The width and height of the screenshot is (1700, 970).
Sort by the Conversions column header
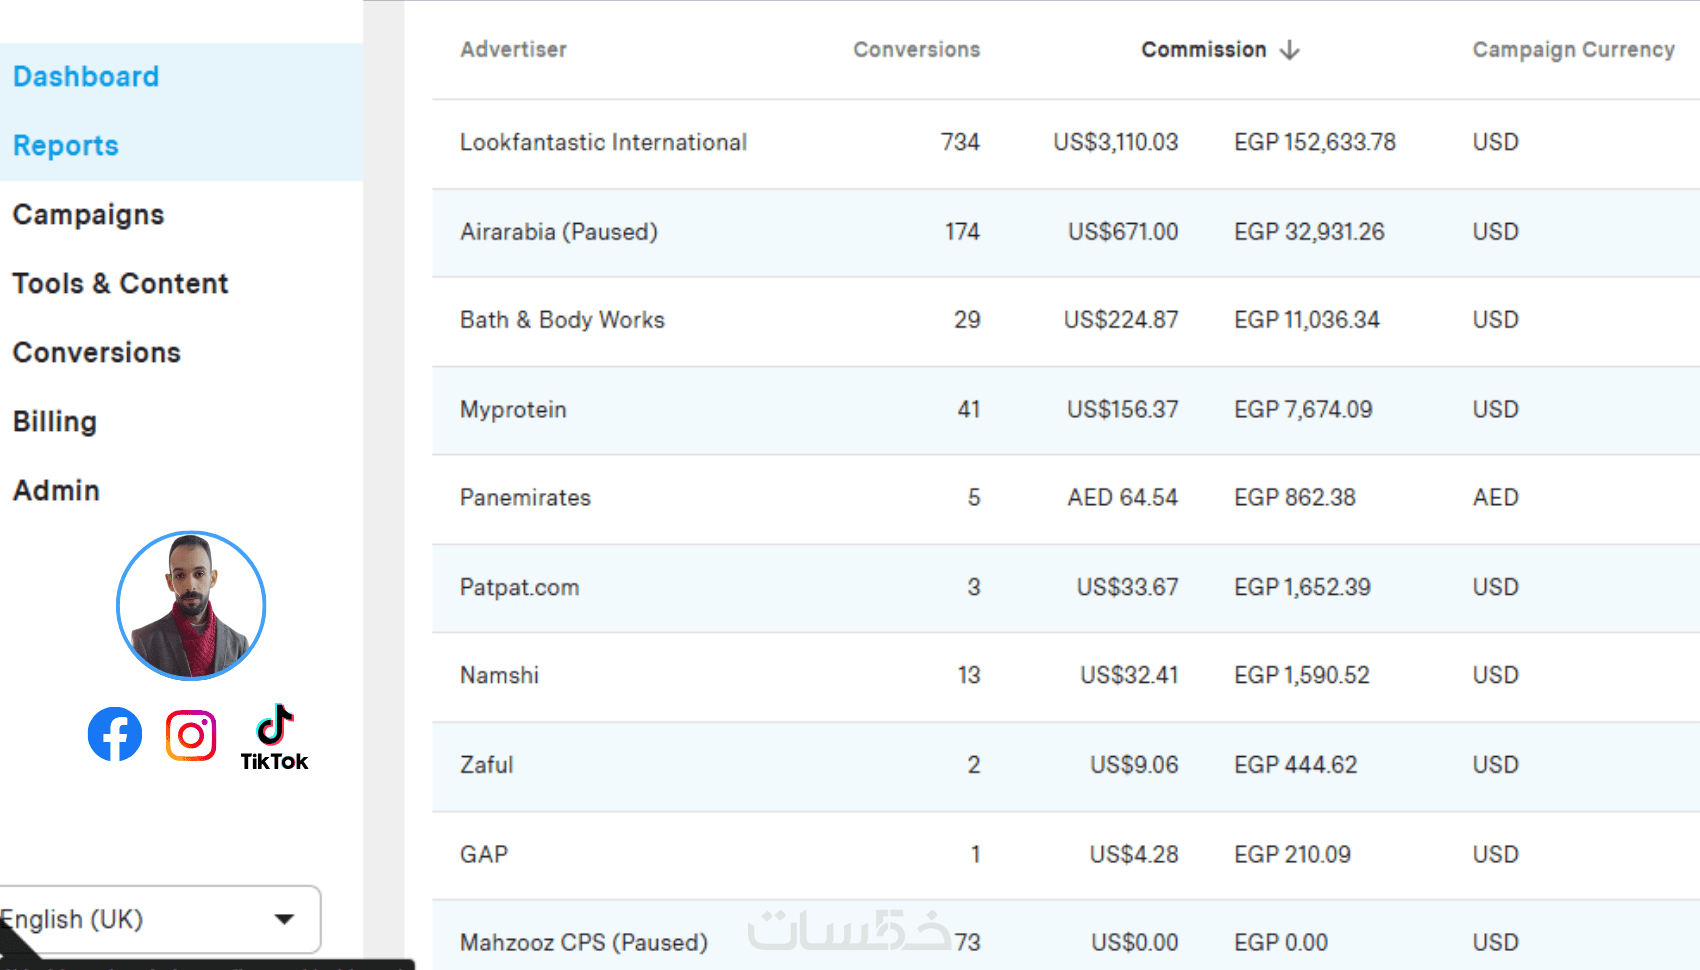point(916,50)
